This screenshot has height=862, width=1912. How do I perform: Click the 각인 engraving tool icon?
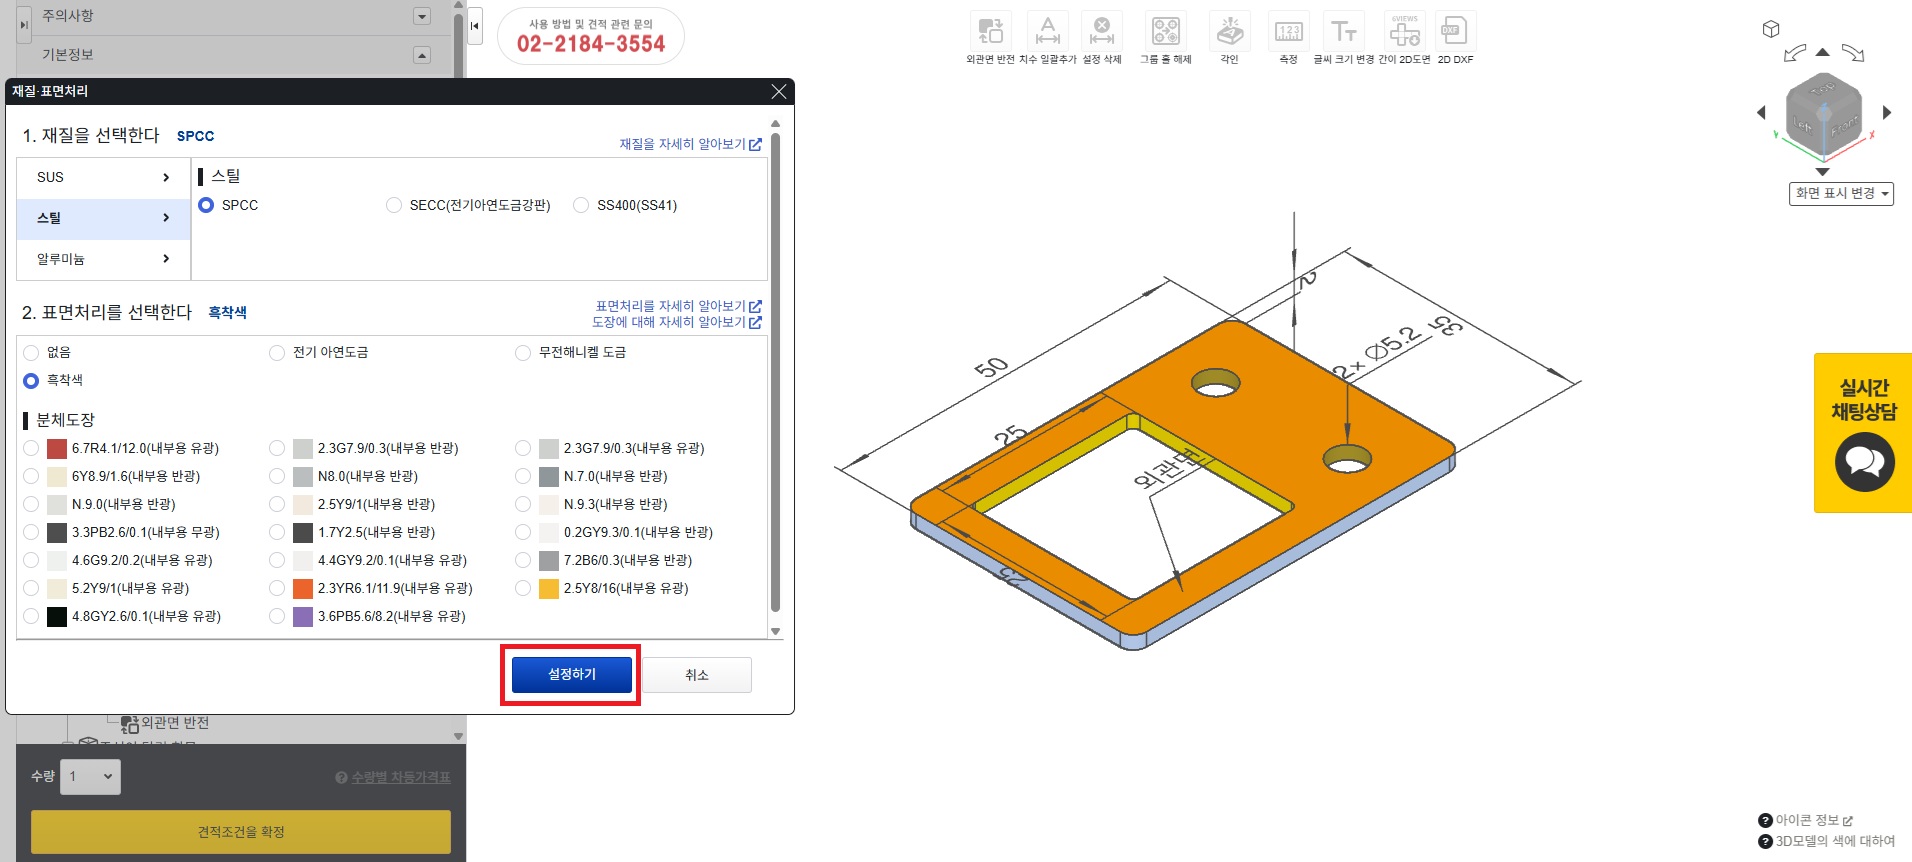click(1229, 31)
